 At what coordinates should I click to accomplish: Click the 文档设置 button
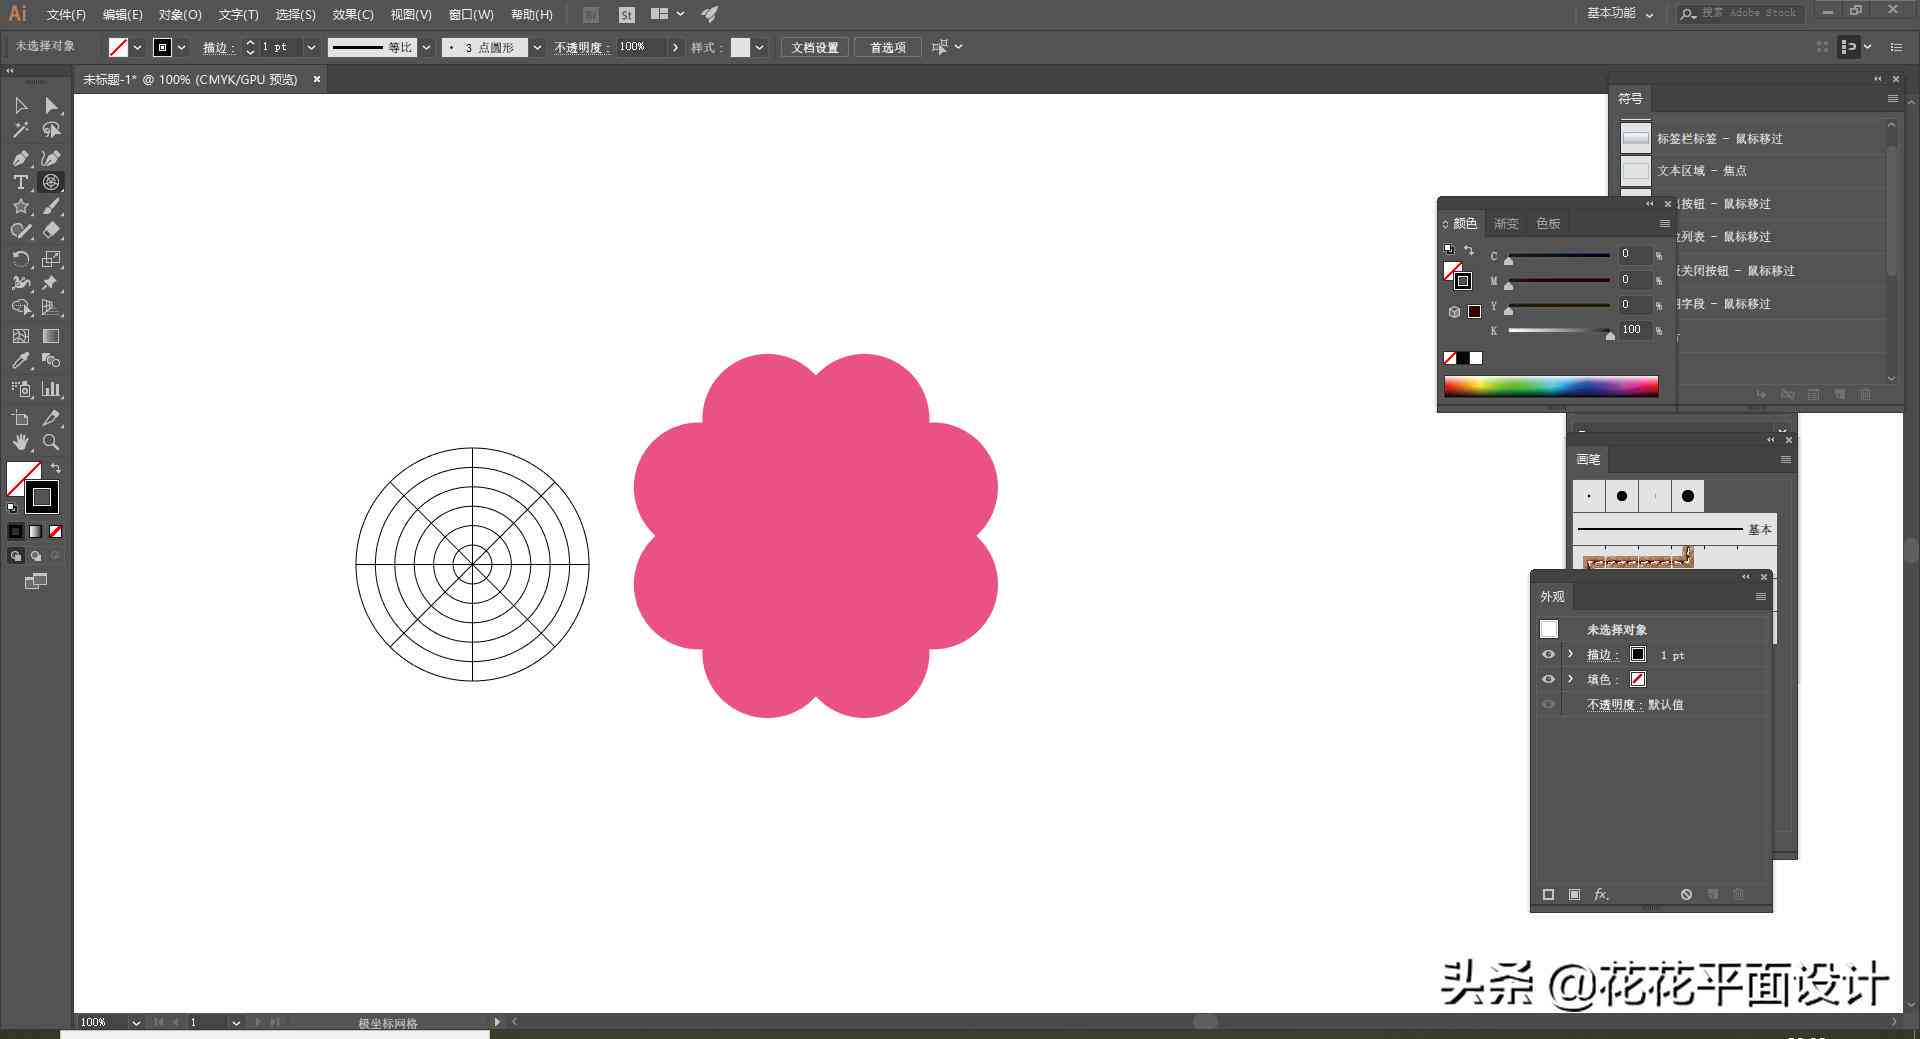pos(815,47)
